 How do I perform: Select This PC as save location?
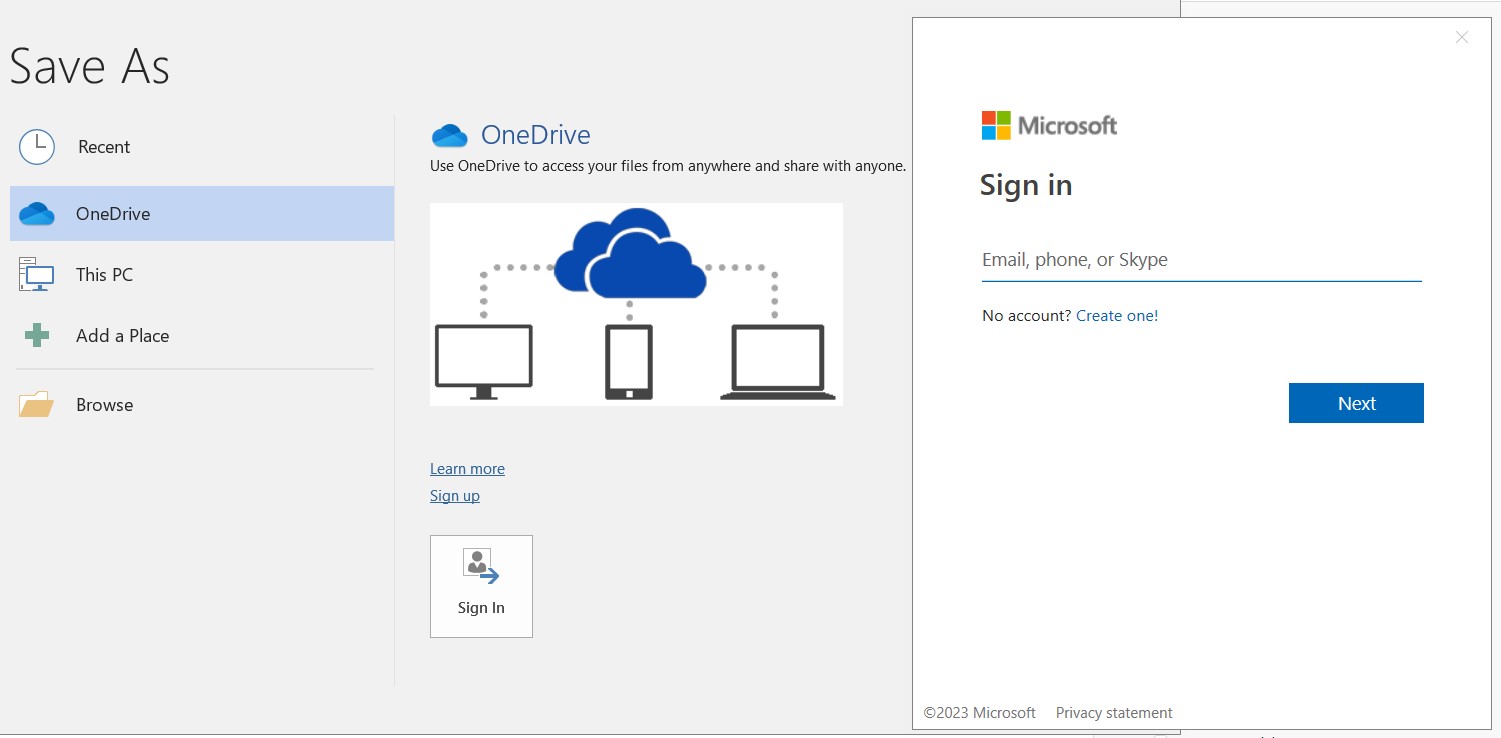coord(104,275)
